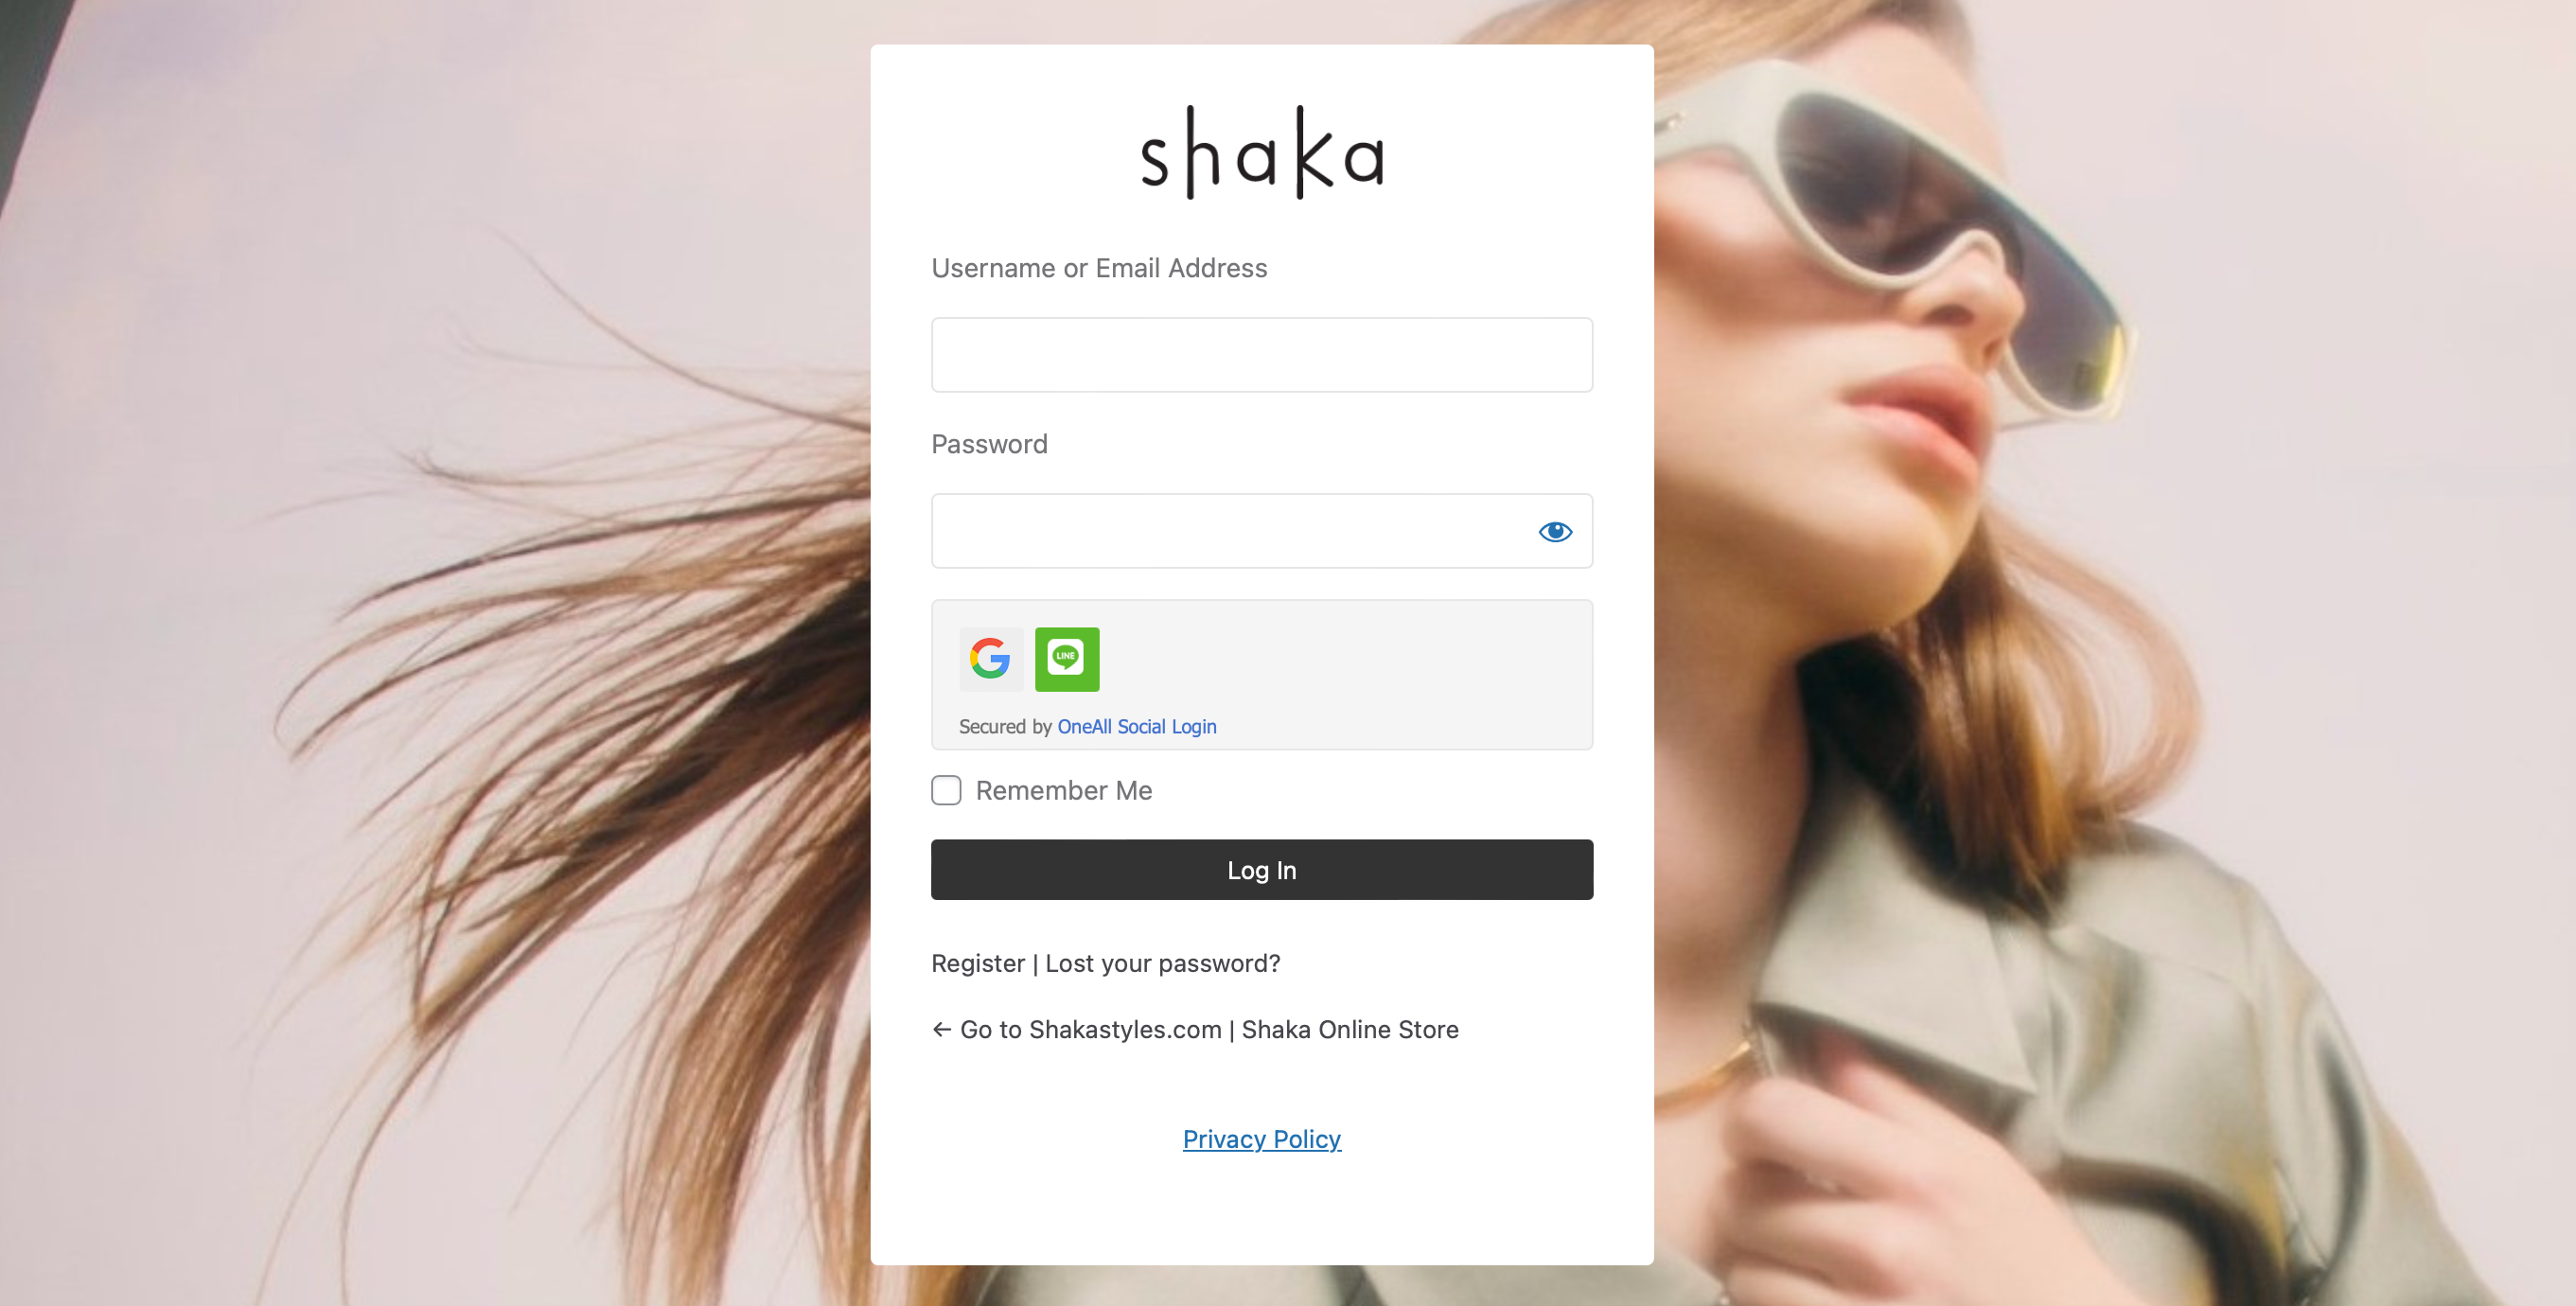Sign in with the LINE icon

pos(1067,659)
